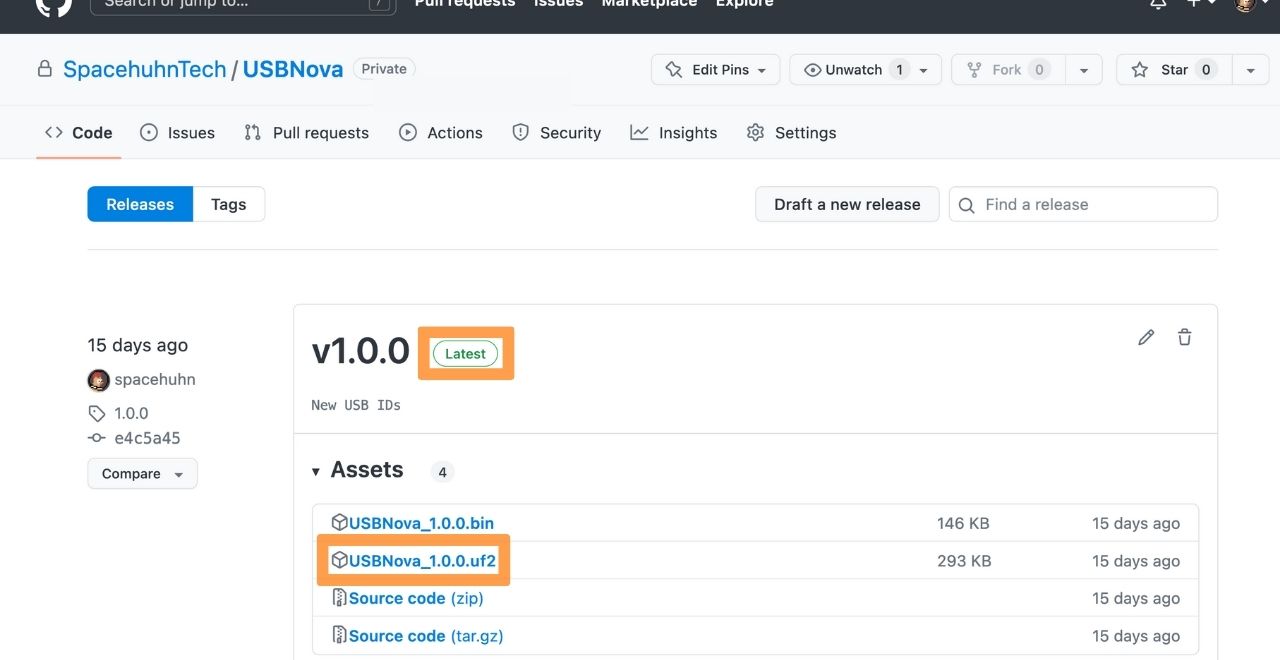Collapse the Assets section triangle
Image resolution: width=1280 pixels, height=660 pixels.
click(x=316, y=471)
